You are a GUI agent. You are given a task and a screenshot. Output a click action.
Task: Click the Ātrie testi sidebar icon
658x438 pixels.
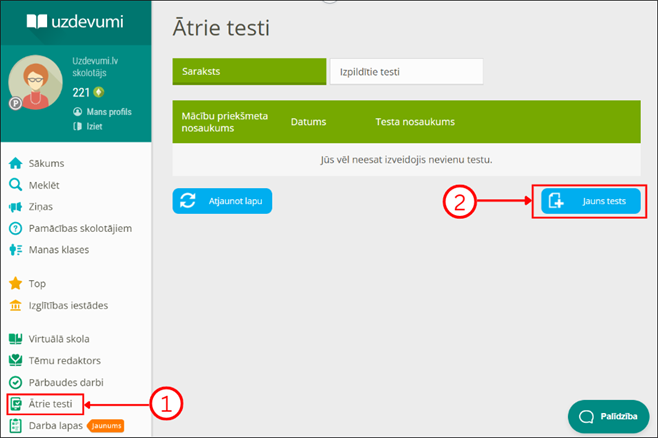click(x=16, y=404)
